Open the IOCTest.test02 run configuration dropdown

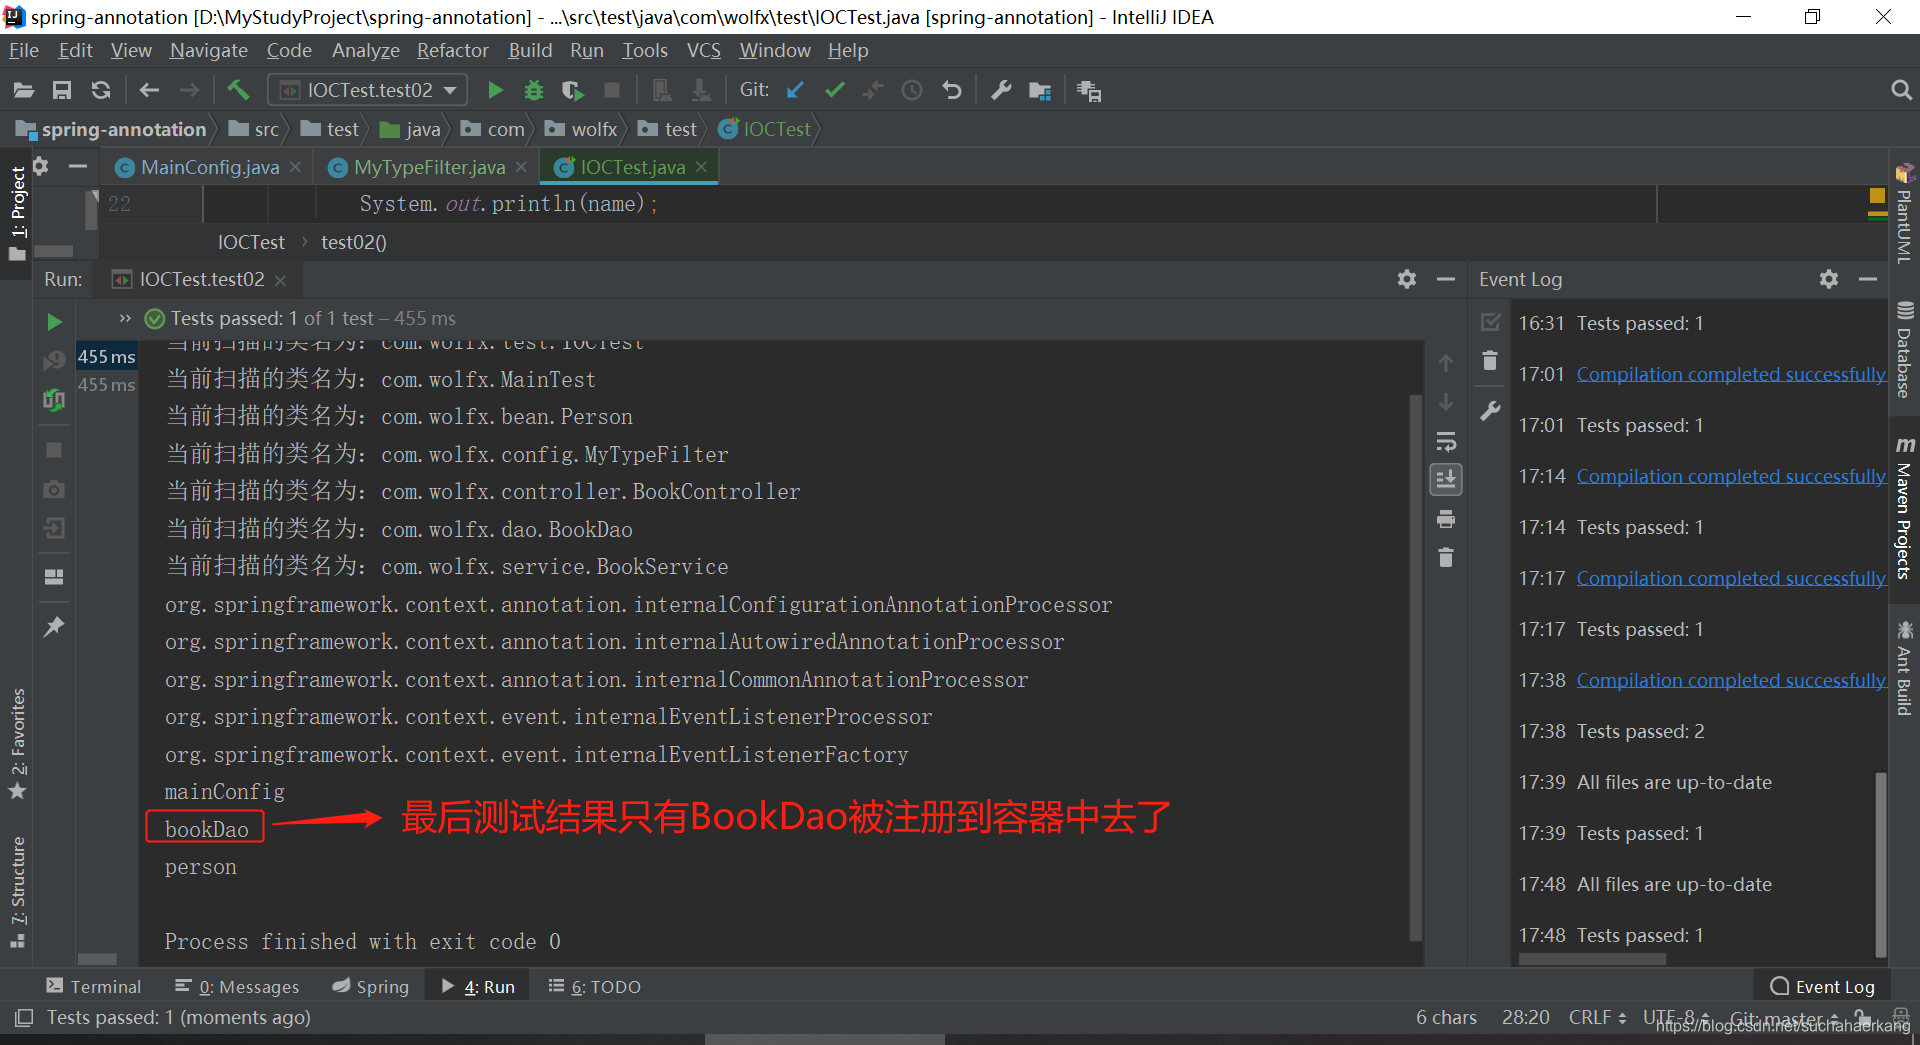point(368,90)
